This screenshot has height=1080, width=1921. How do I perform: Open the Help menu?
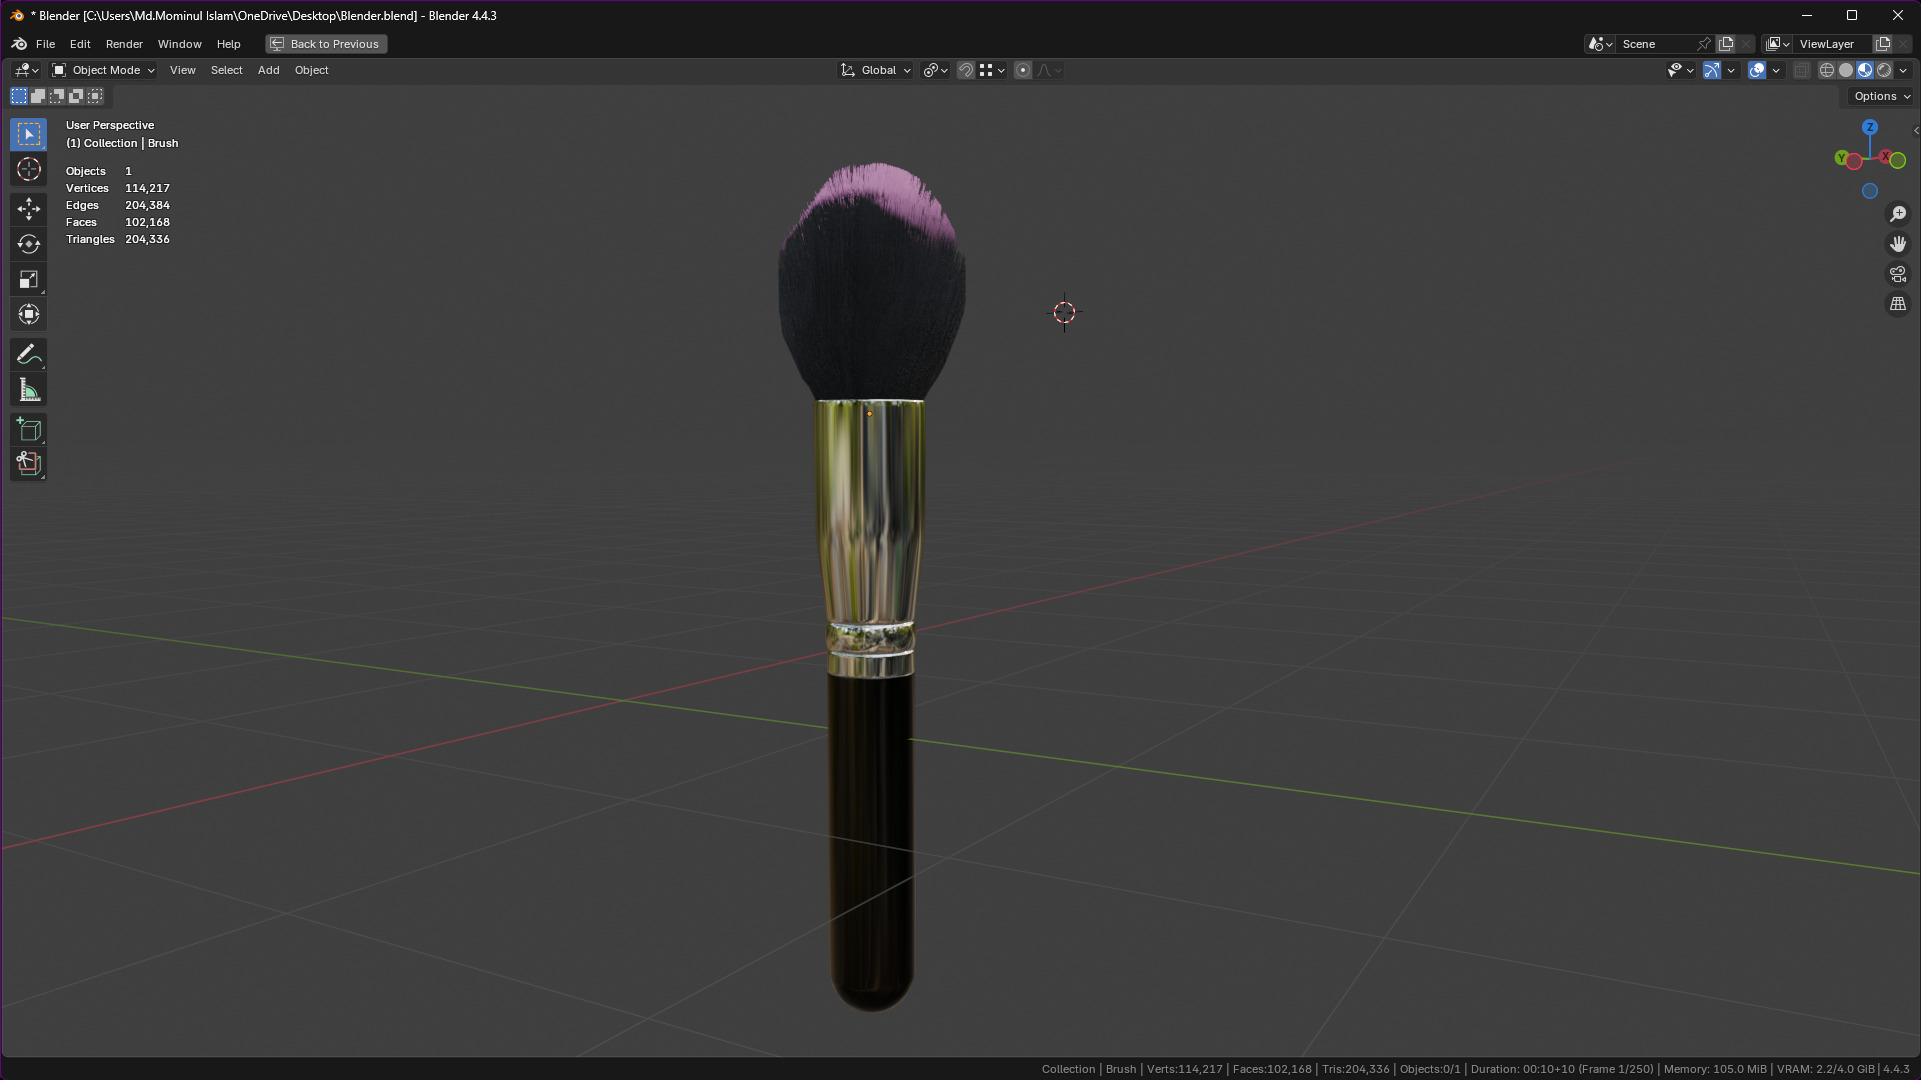tap(229, 44)
